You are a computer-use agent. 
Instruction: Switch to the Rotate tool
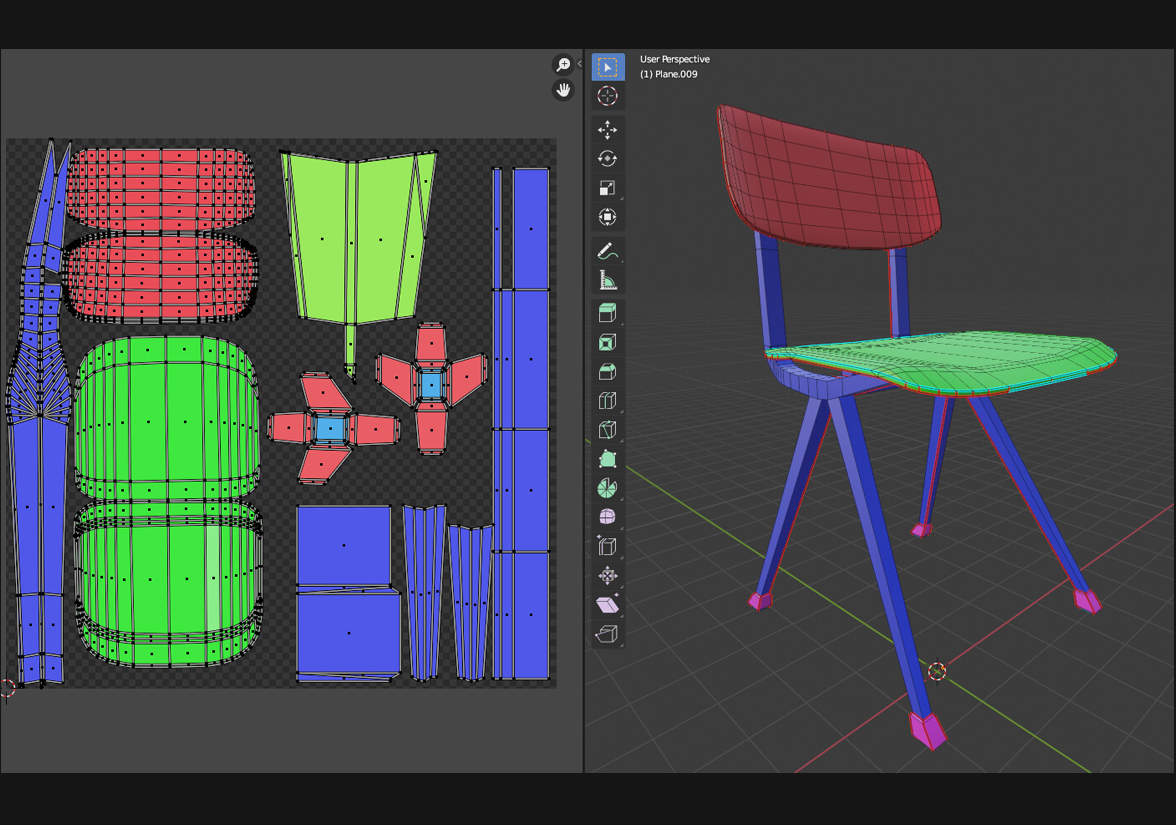[607, 159]
